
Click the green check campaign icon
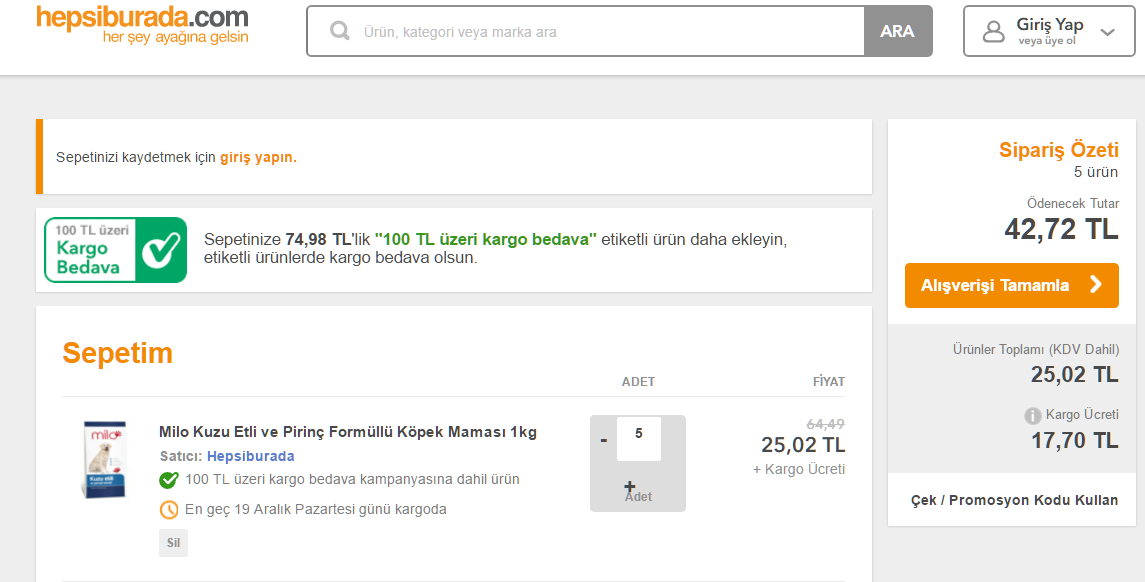tap(169, 480)
